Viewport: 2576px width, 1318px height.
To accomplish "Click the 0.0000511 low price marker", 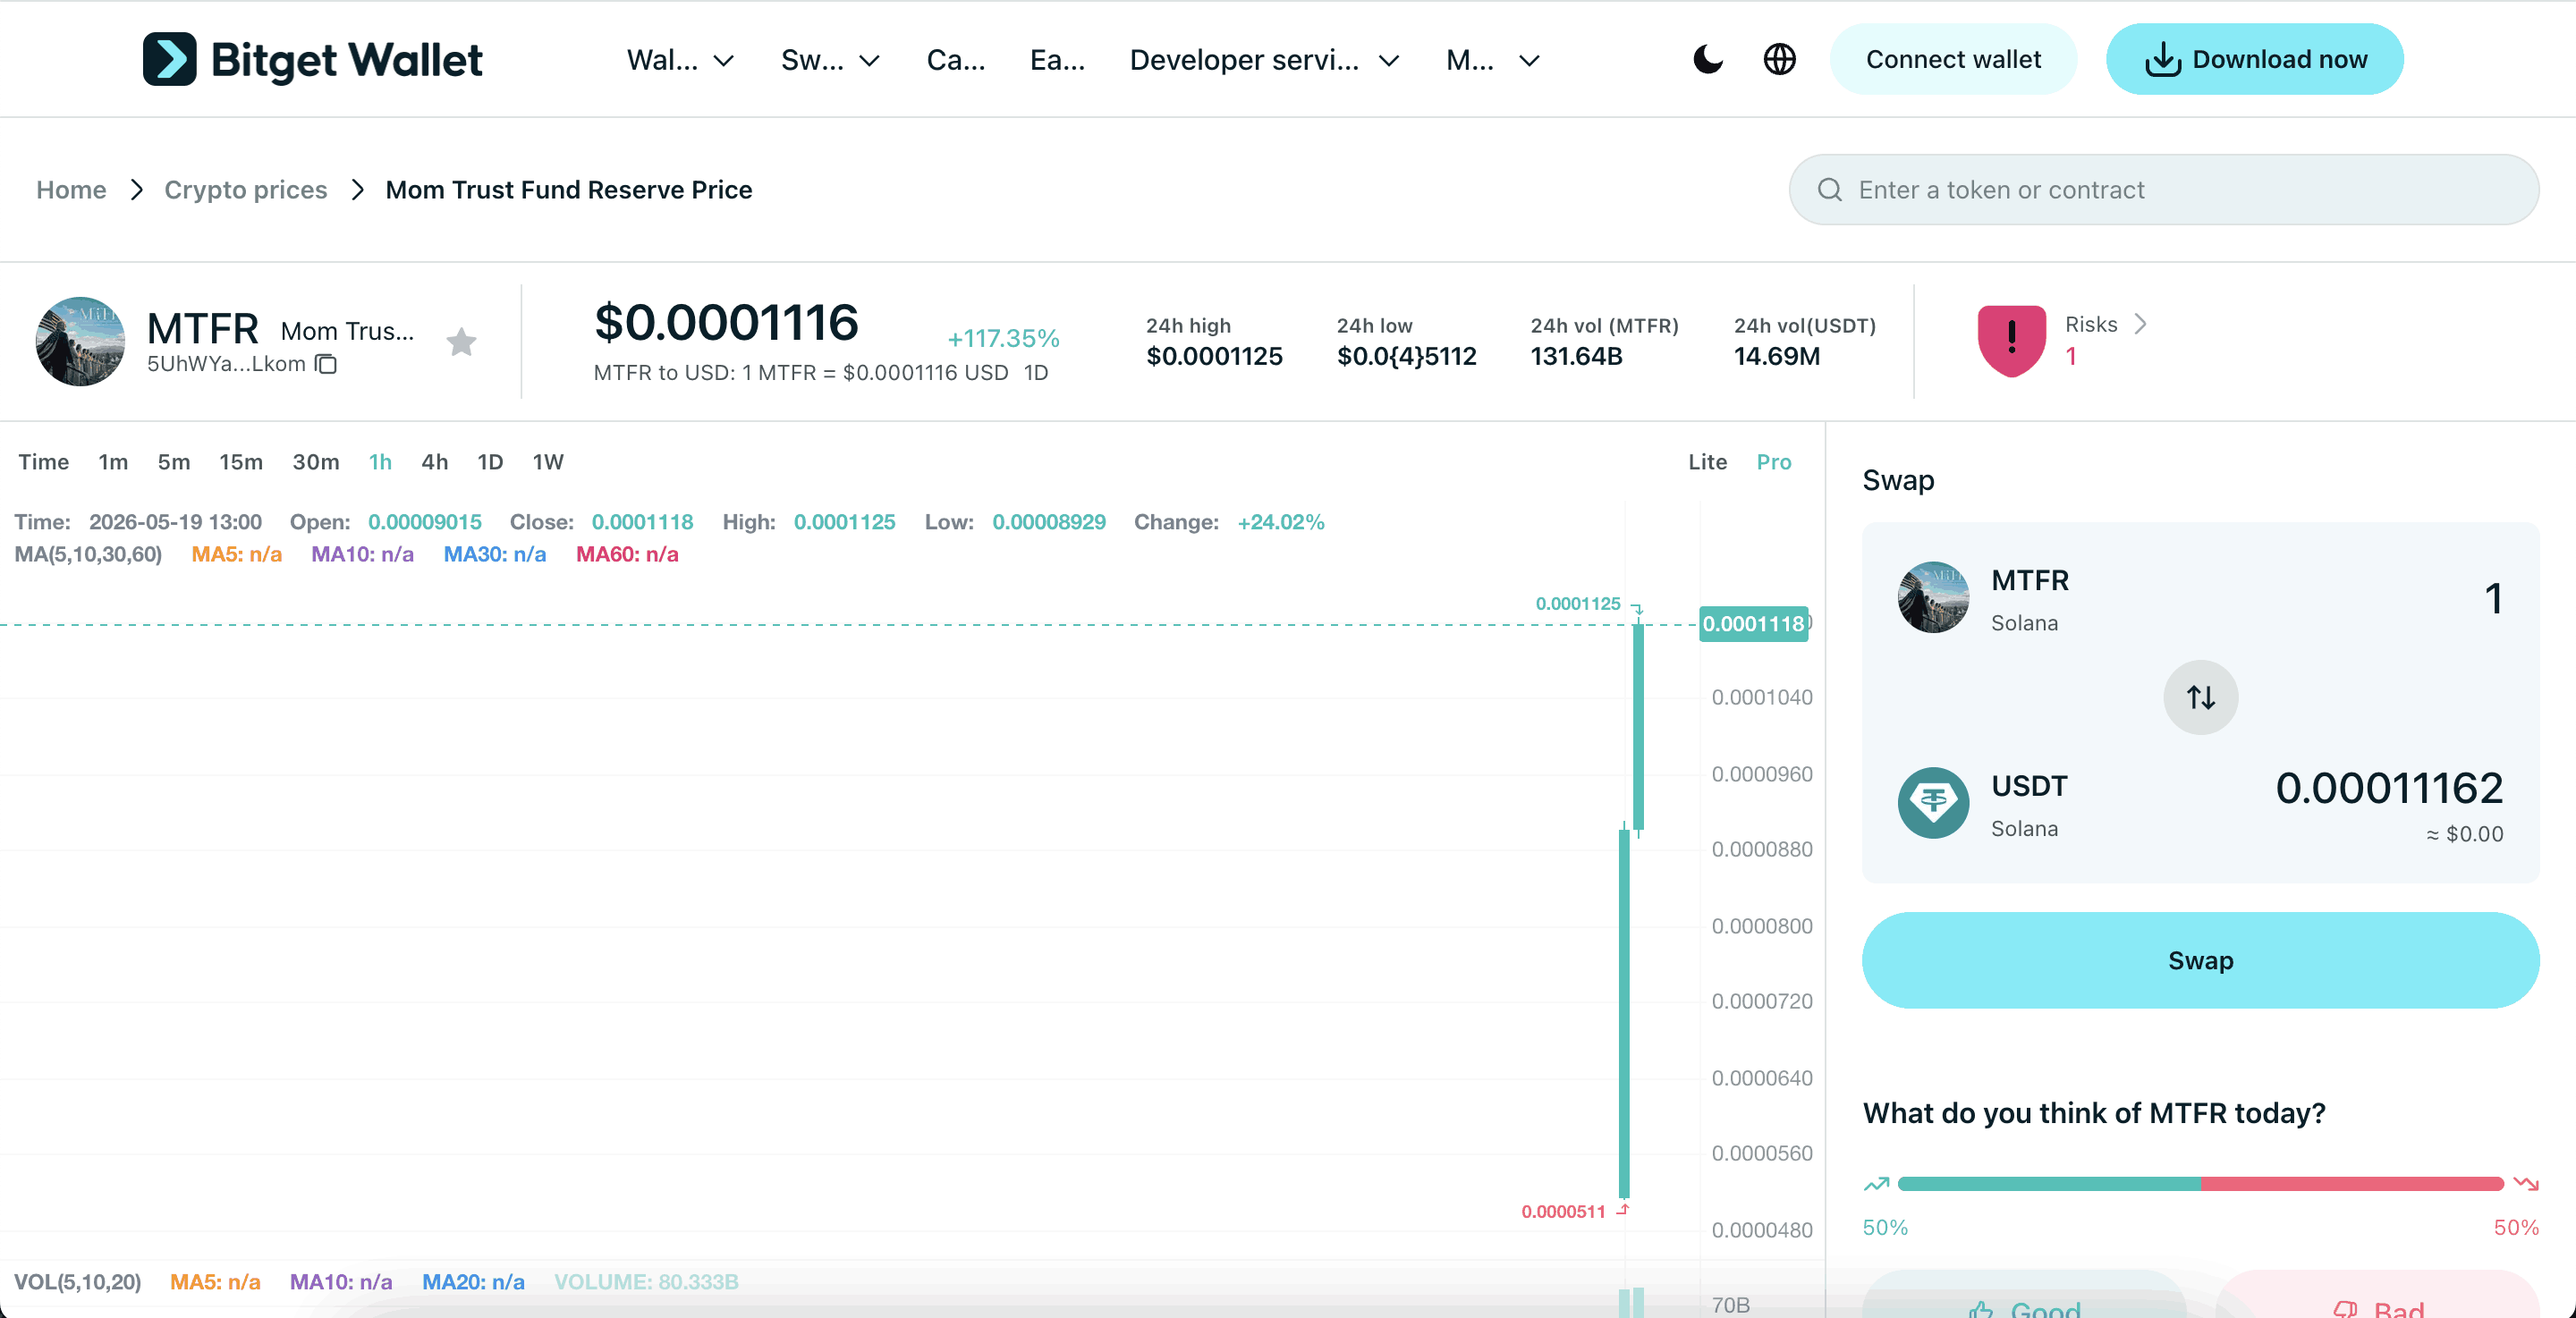I will tap(1563, 1212).
